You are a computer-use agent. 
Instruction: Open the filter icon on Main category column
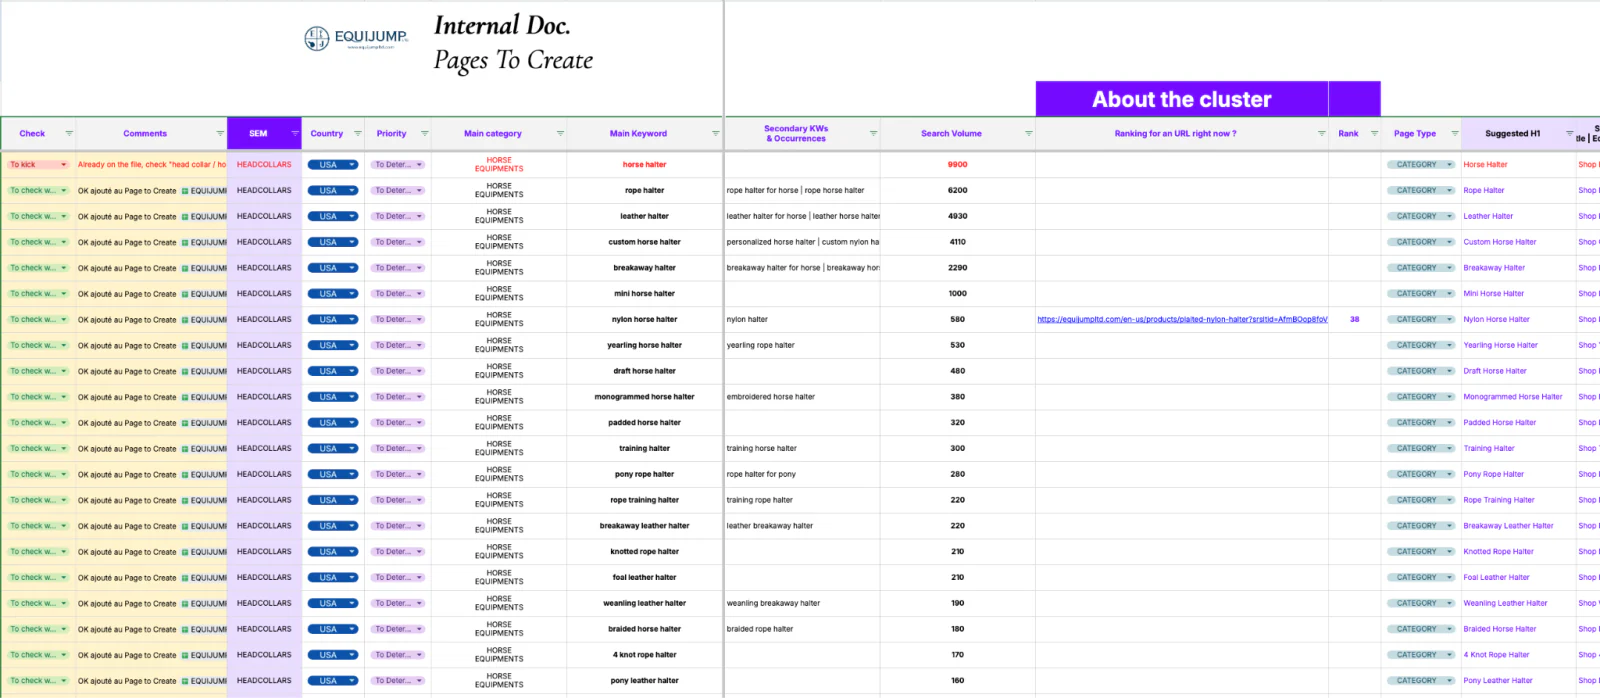[560, 133]
